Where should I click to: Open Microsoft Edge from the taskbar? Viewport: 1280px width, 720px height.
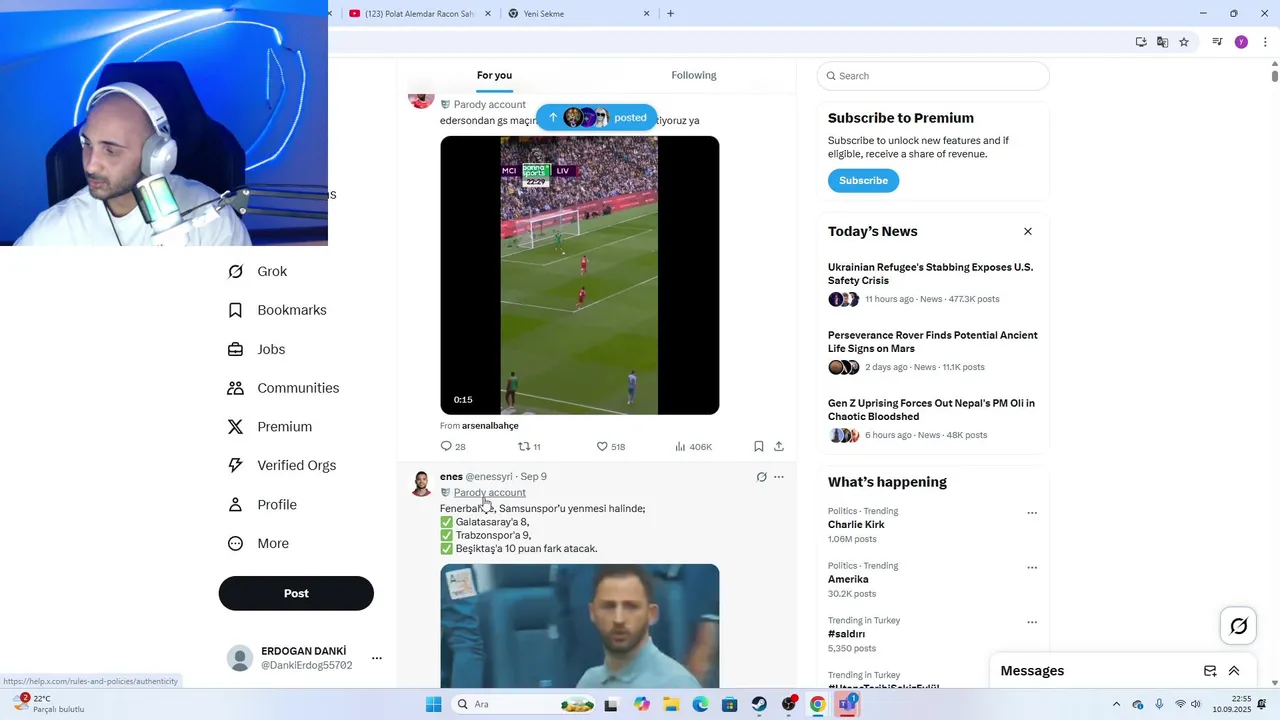[x=701, y=704]
